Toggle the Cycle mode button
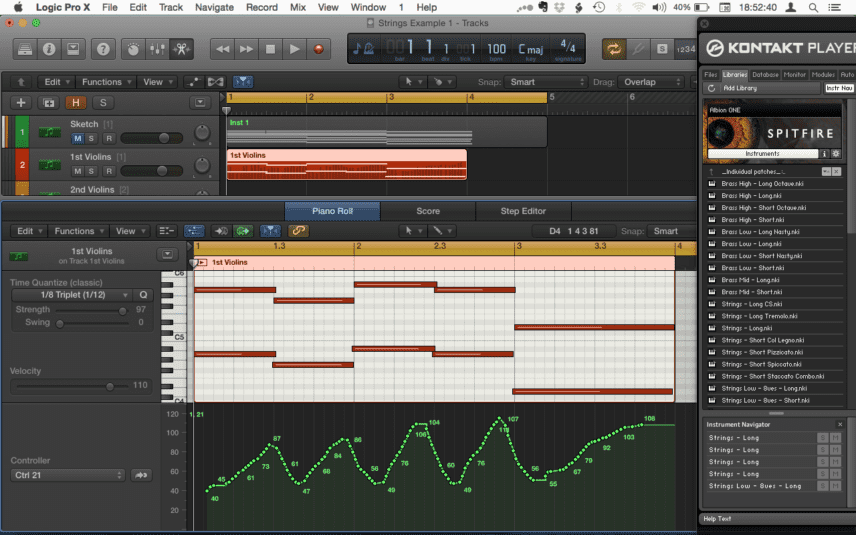Image resolution: width=856 pixels, height=535 pixels. (614, 49)
